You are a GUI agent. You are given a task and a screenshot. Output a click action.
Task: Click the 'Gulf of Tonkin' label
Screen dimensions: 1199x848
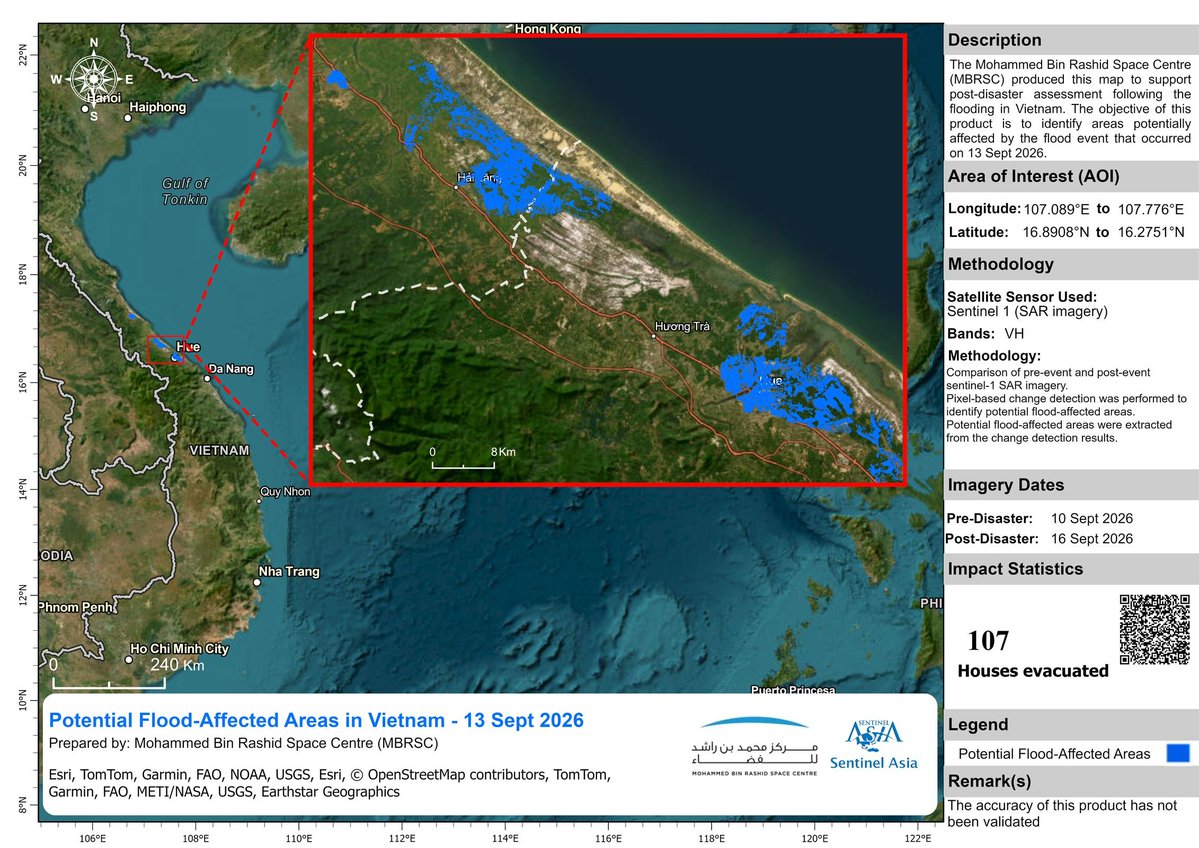[185, 191]
